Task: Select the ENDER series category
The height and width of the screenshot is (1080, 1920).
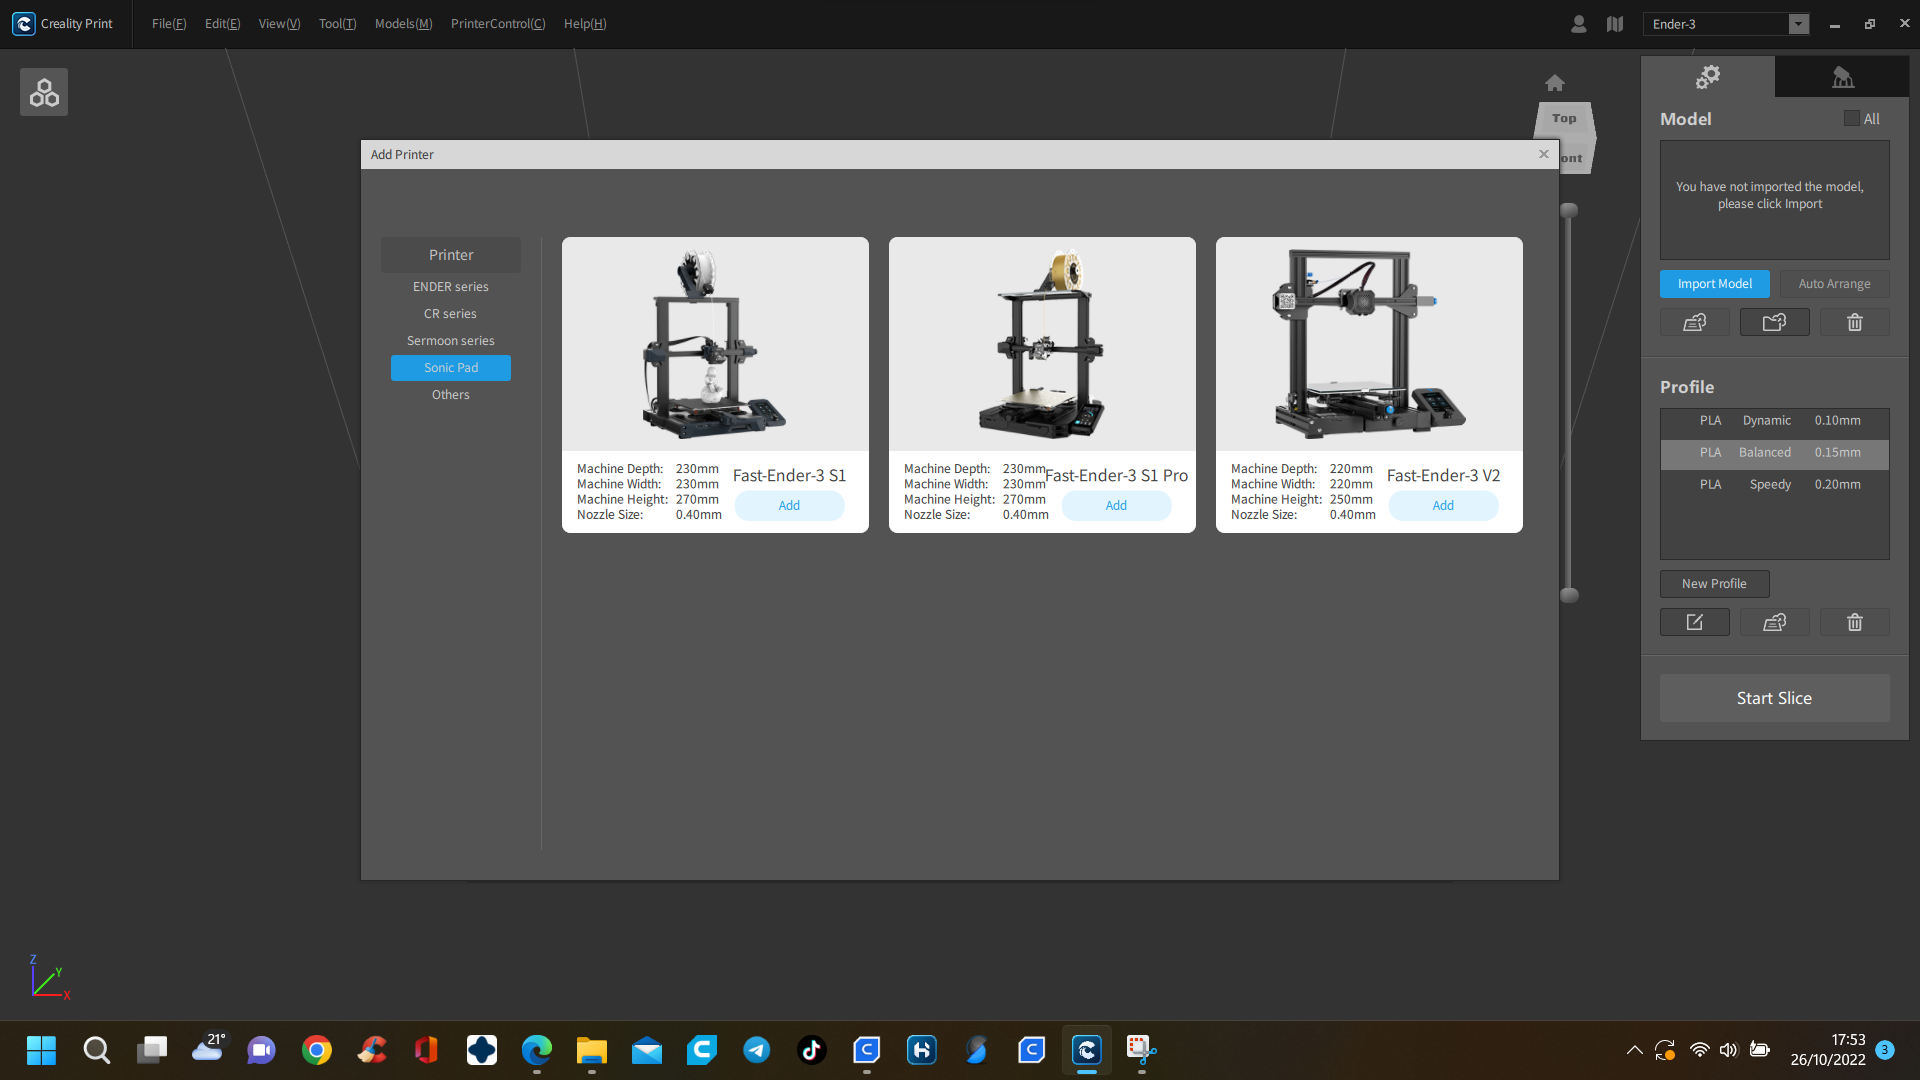Action: click(x=450, y=287)
